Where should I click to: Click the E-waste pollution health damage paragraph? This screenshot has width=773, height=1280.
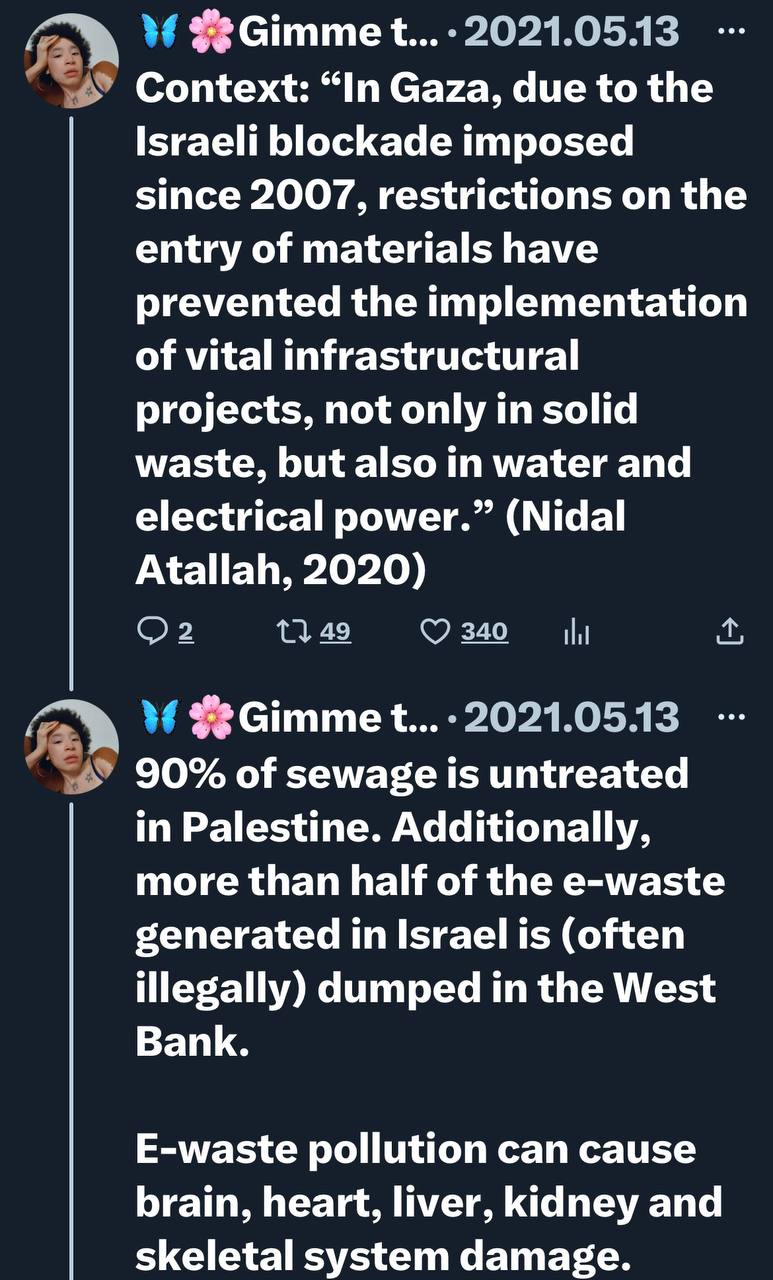point(428,1200)
